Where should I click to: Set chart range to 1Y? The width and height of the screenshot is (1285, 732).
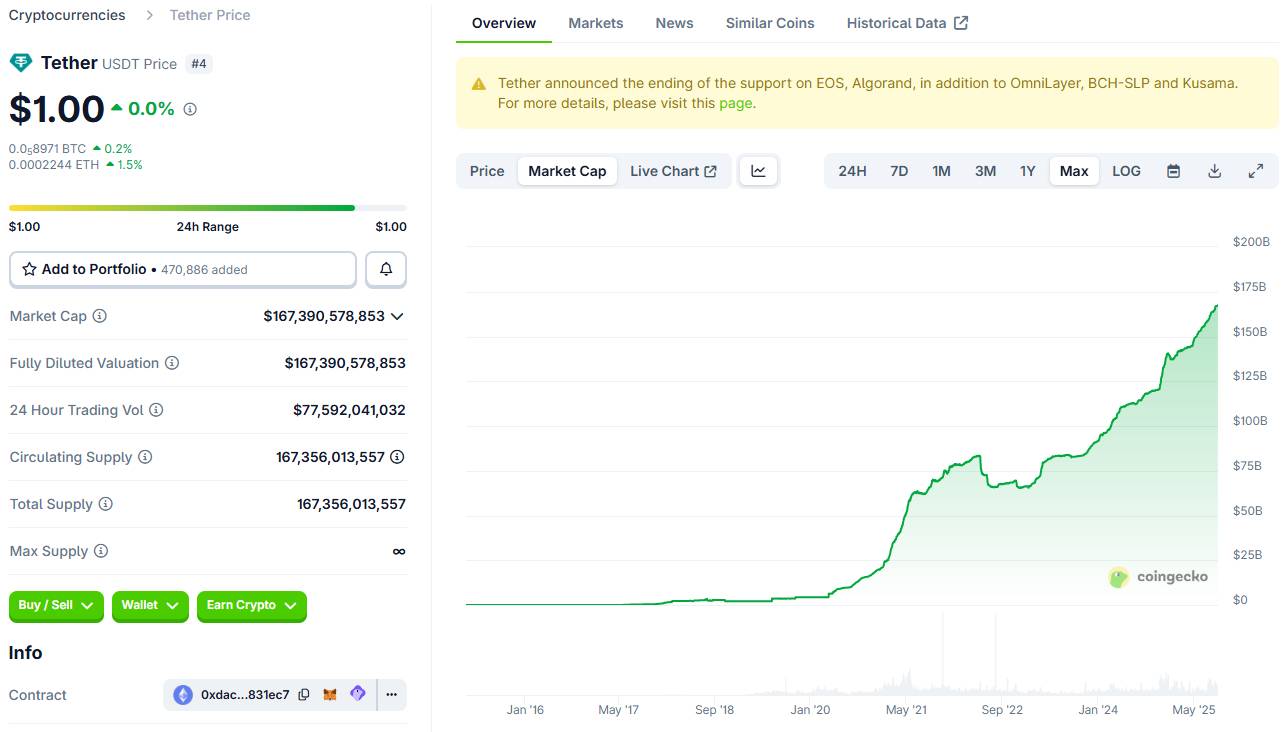tap(1027, 171)
